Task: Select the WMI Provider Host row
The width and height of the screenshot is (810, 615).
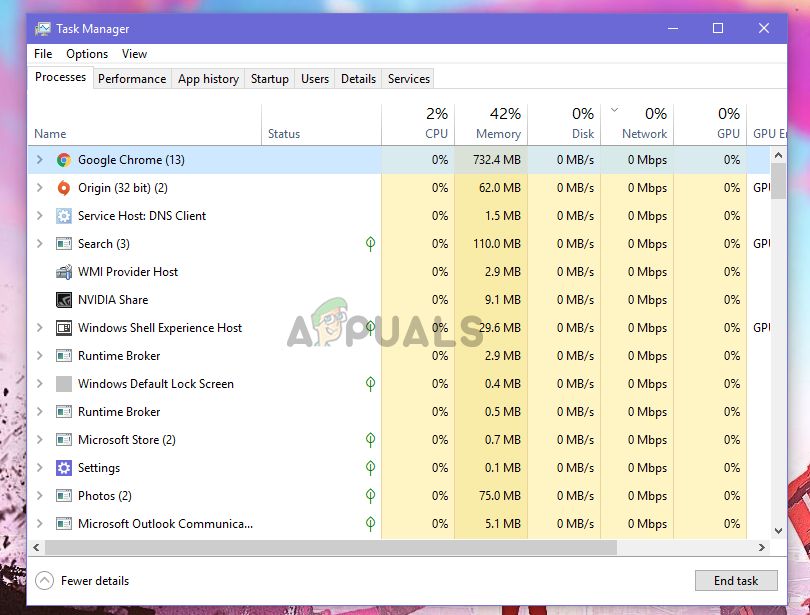Action: click(399, 272)
